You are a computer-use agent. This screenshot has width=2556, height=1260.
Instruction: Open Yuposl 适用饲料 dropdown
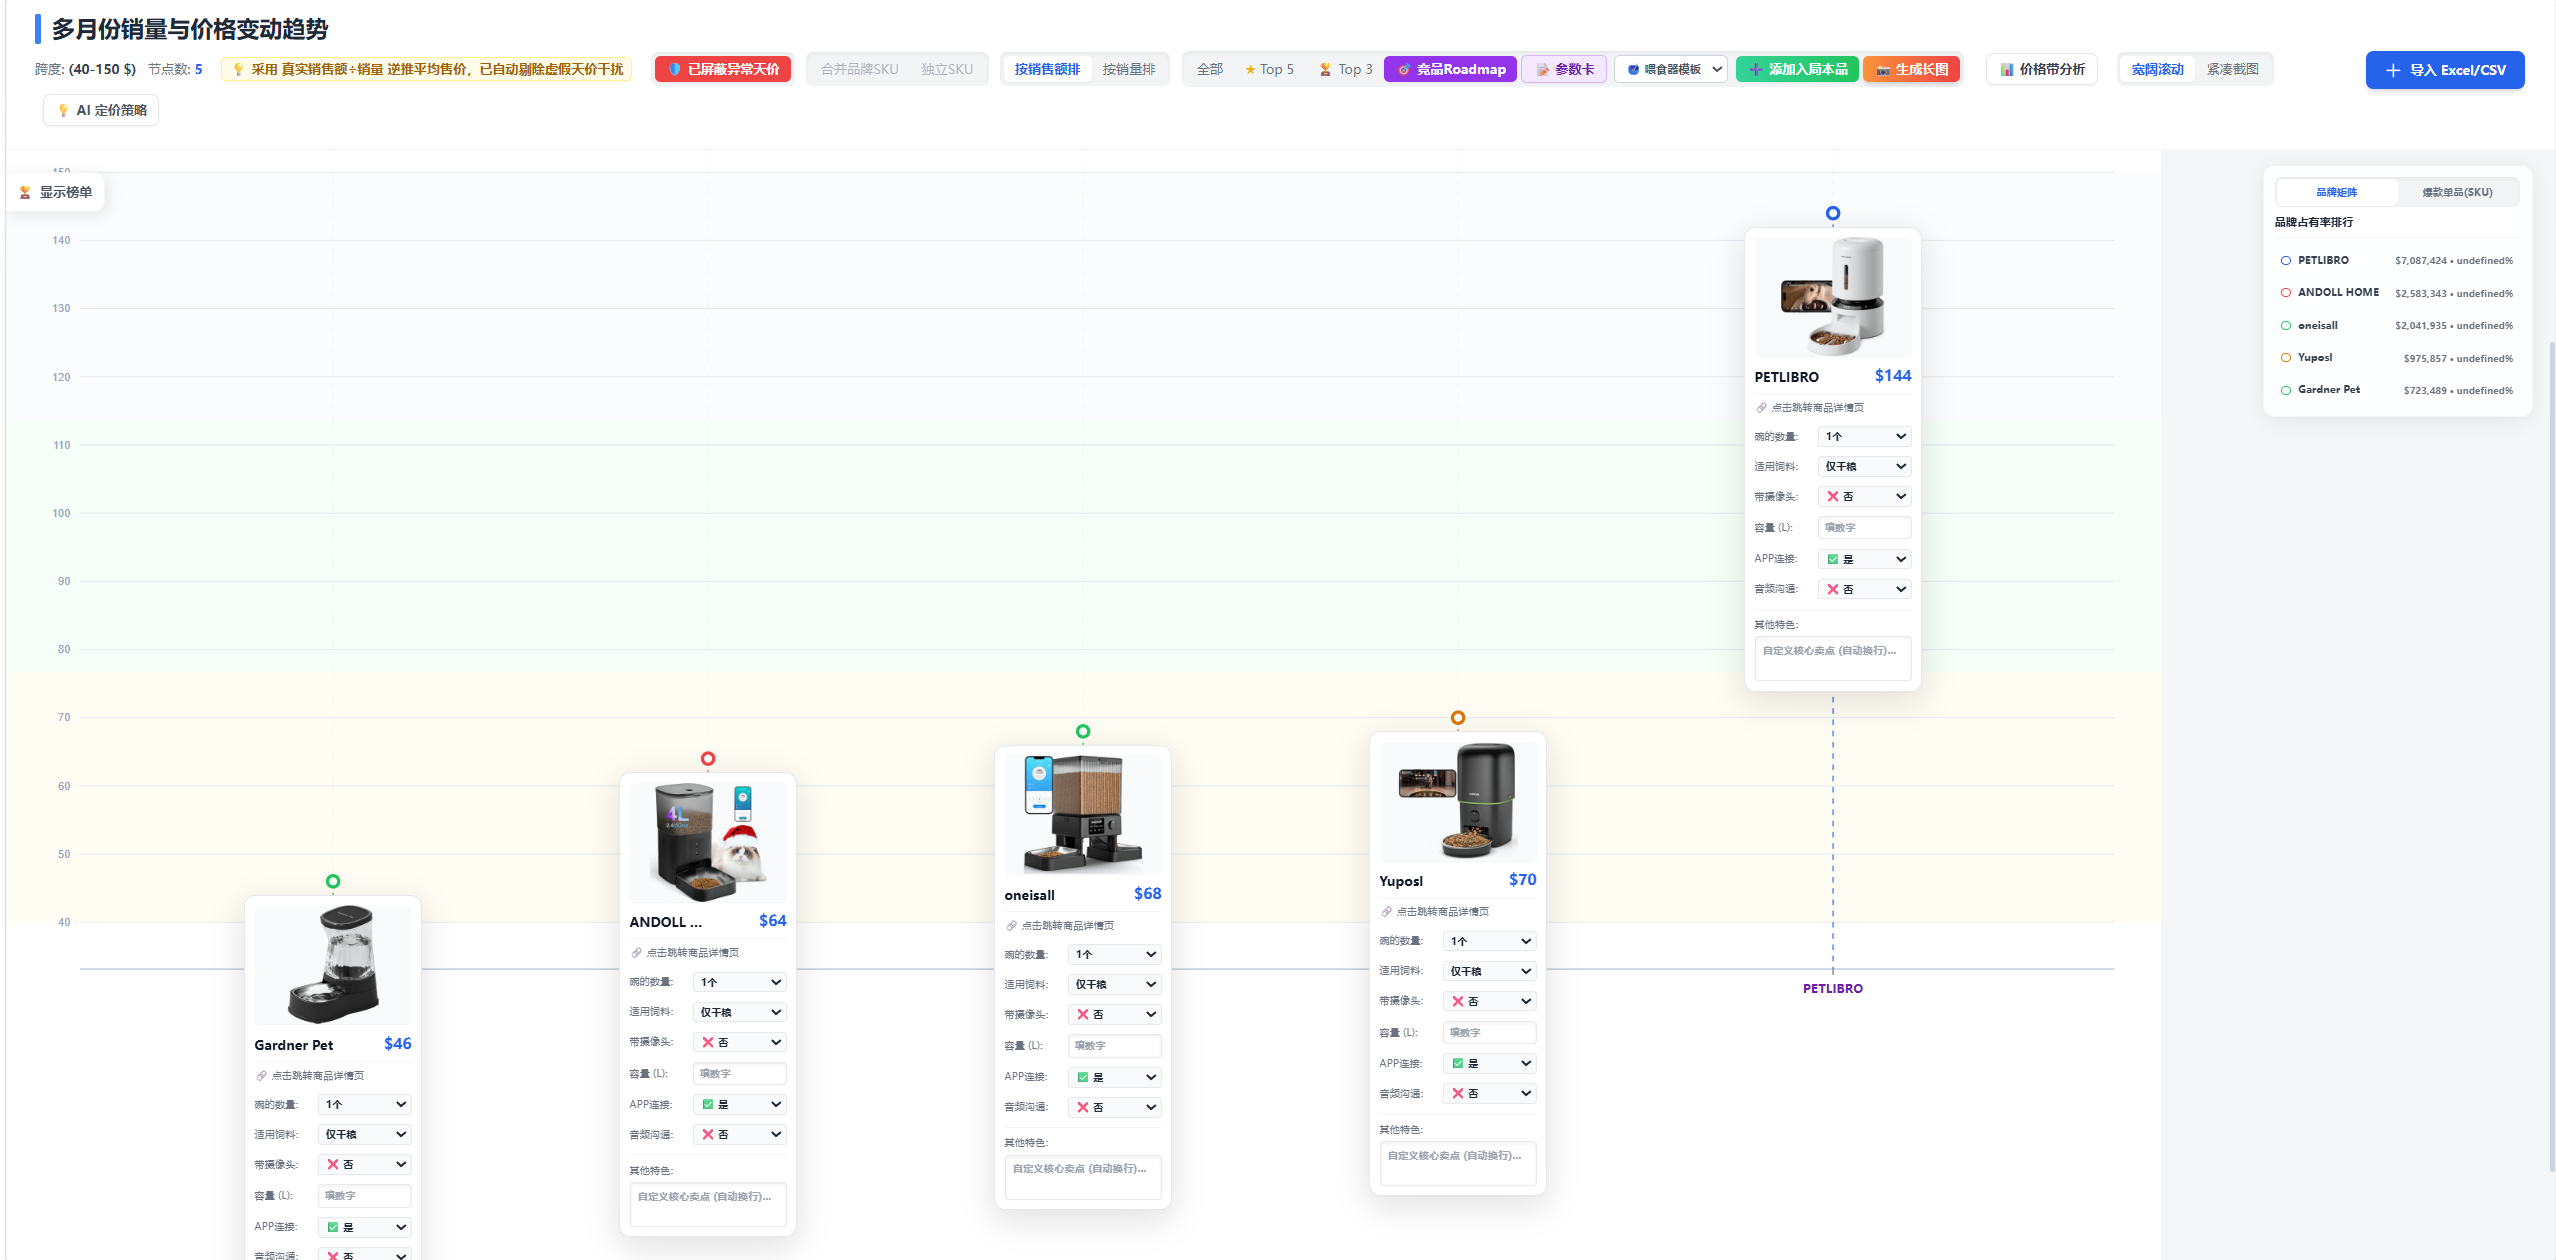[1489, 971]
